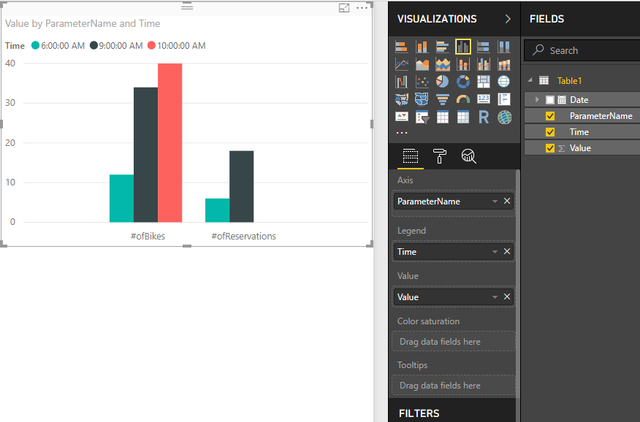Screen dimensions: 640x422
Task: Select the clustered column chart visualization
Action: pos(463,47)
